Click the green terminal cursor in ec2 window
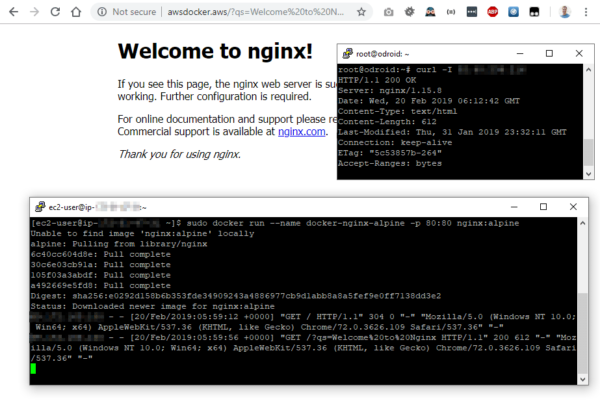The image size is (600, 403). click(33, 369)
